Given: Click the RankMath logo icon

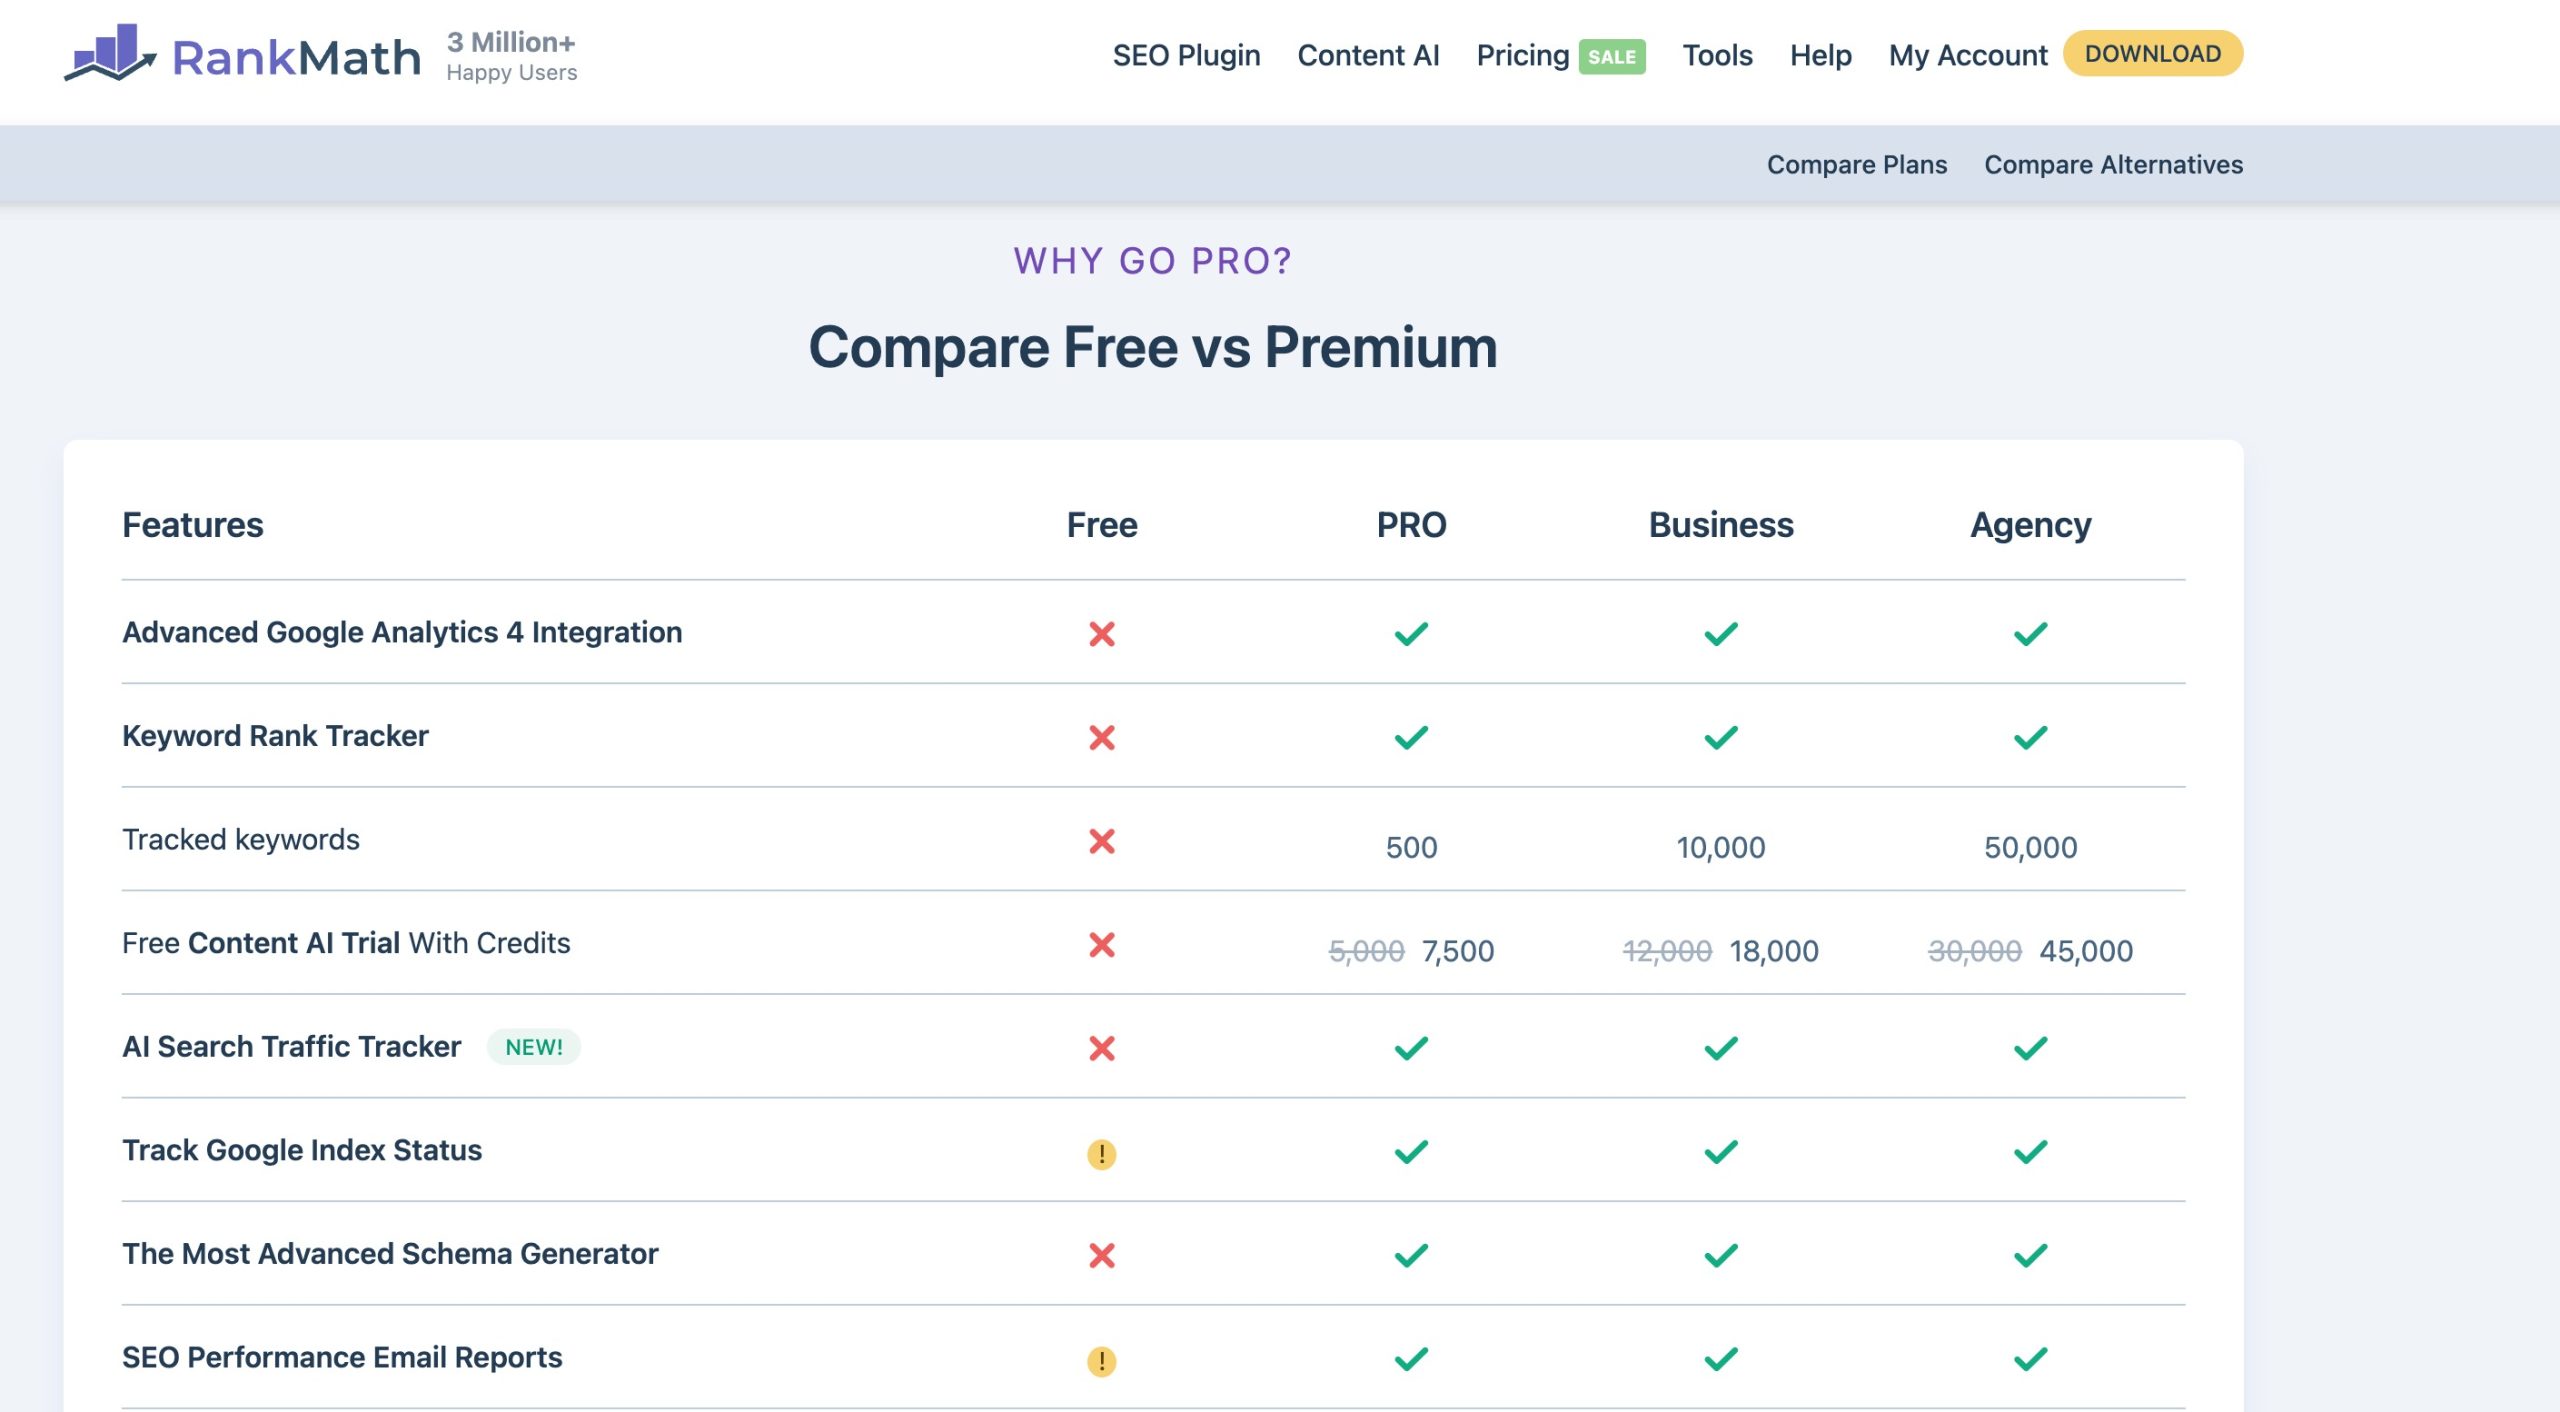Looking at the screenshot, I should 110,52.
